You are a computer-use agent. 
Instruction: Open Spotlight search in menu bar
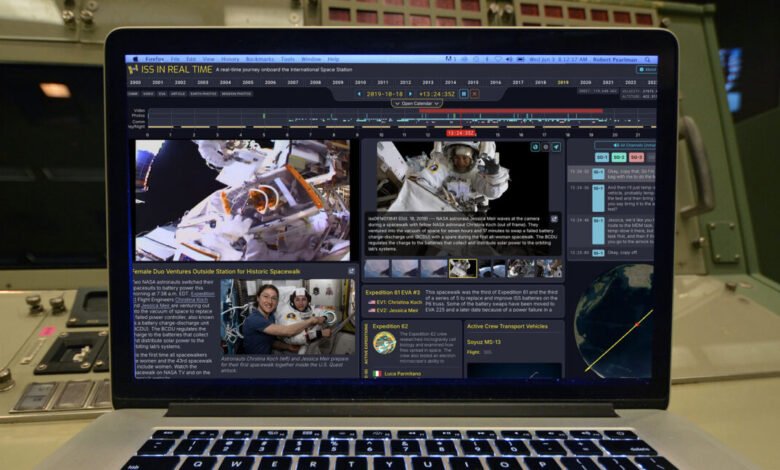pos(647,60)
